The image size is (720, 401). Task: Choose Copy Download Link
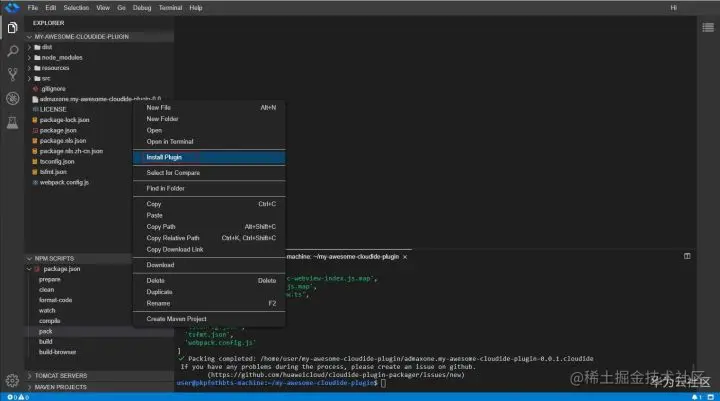click(209, 250)
